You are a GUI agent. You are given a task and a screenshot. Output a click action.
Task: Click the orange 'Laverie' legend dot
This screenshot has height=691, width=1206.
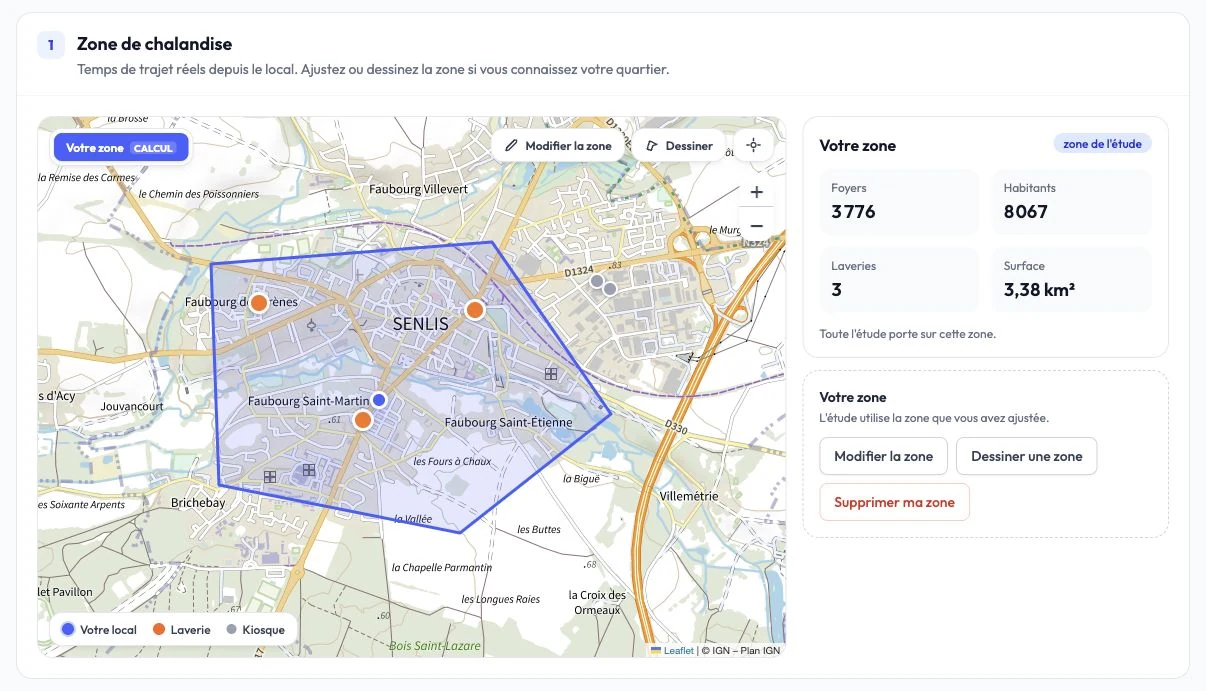(158, 630)
